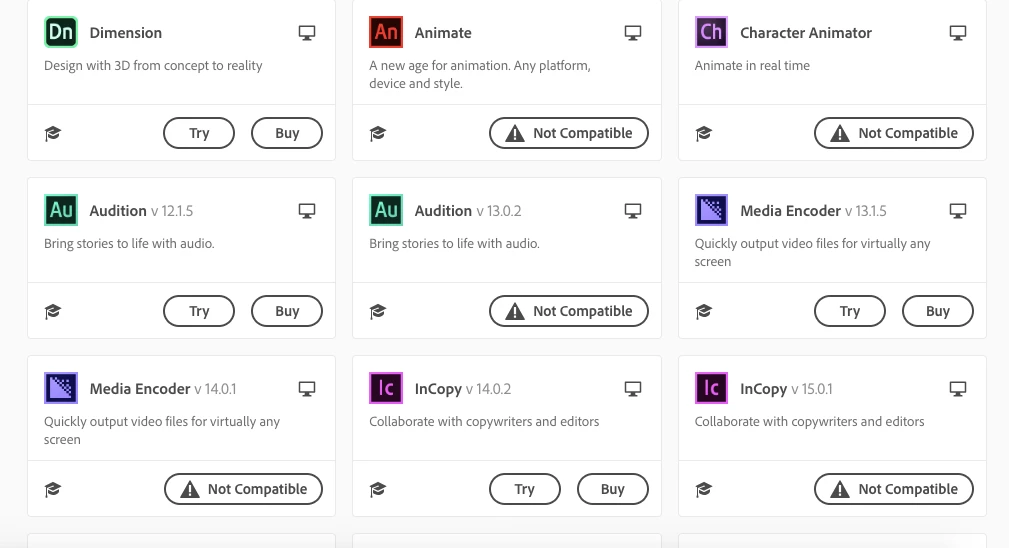
Task: Click the Media Encoder v 14.0.1 icon
Action: click(61, 388)
